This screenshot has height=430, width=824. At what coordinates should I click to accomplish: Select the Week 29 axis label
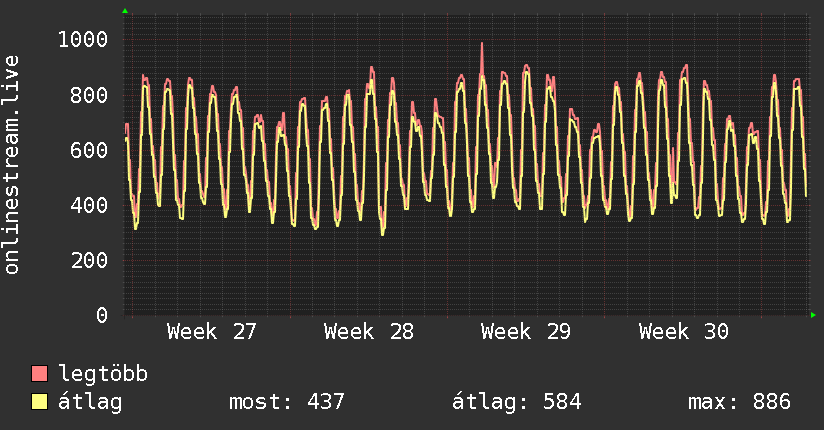(x=526, y=332)
